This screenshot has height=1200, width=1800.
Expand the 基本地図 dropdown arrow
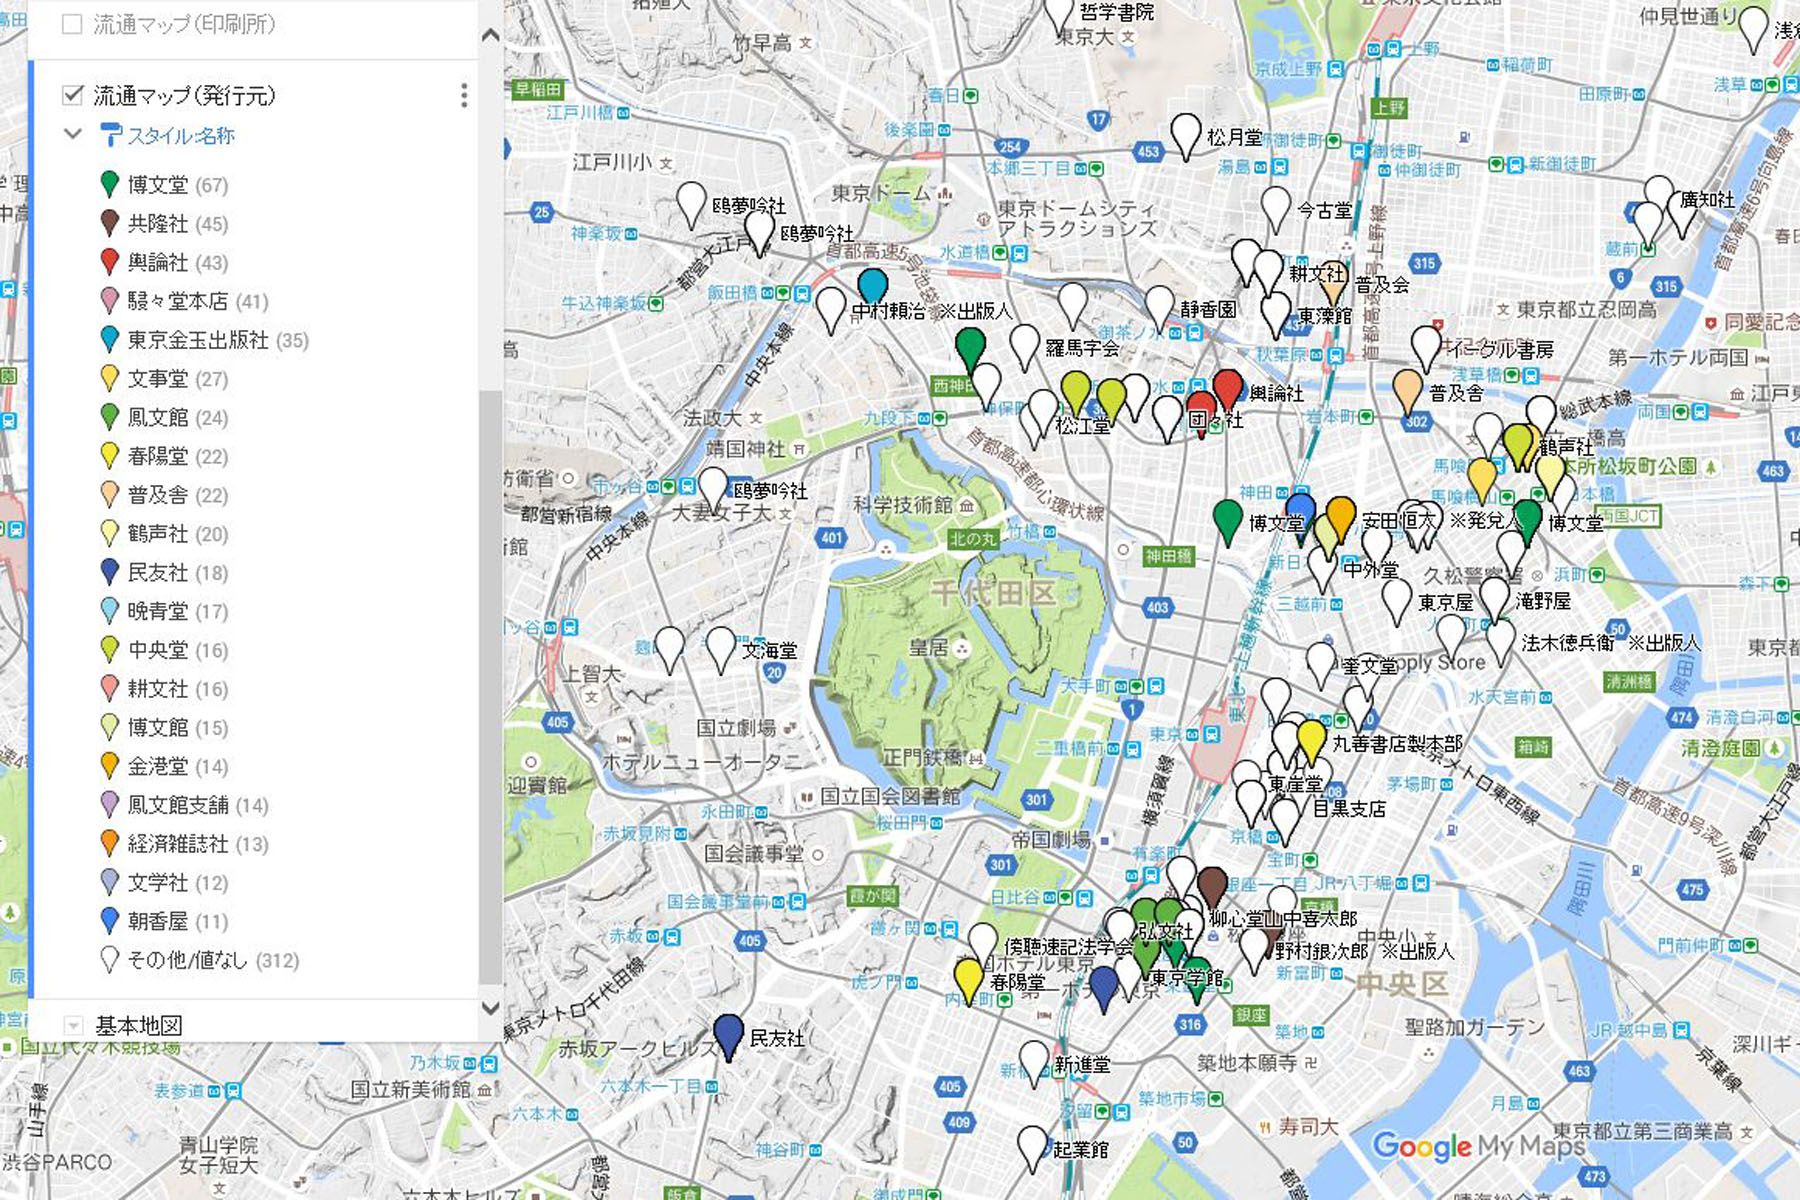tap(73, 1025)
